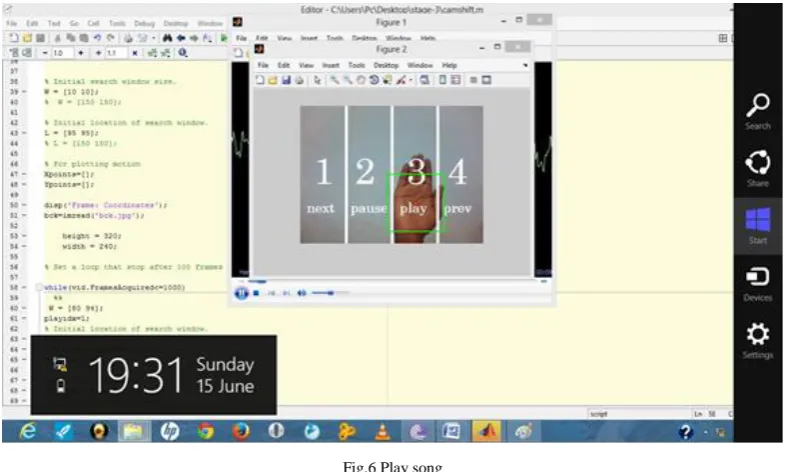Toggle breakpoint dash on line 53
This screenshot has width=787, height=472.
coord(24,236)
